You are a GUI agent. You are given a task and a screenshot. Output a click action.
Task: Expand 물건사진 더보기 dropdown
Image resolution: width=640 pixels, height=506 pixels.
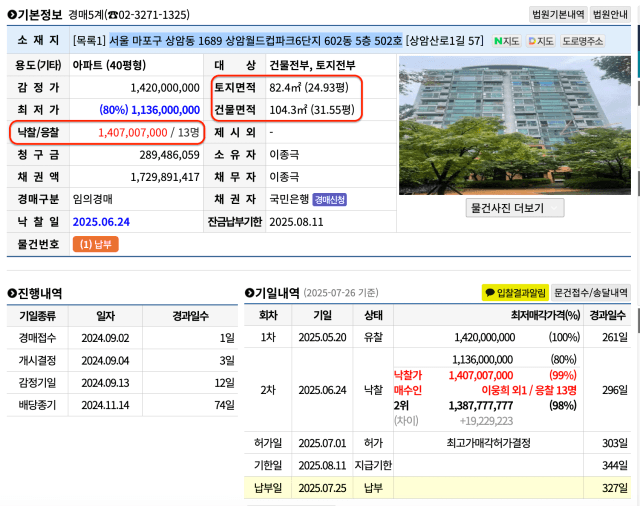pyautogui.click(x=515, y=208)
